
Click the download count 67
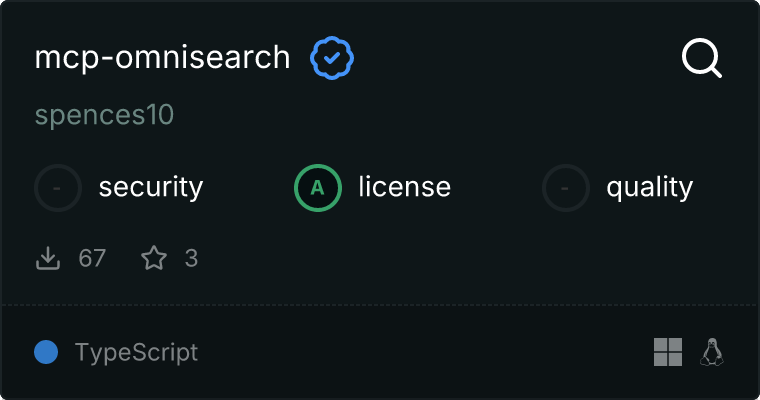(x=92, y=259)
